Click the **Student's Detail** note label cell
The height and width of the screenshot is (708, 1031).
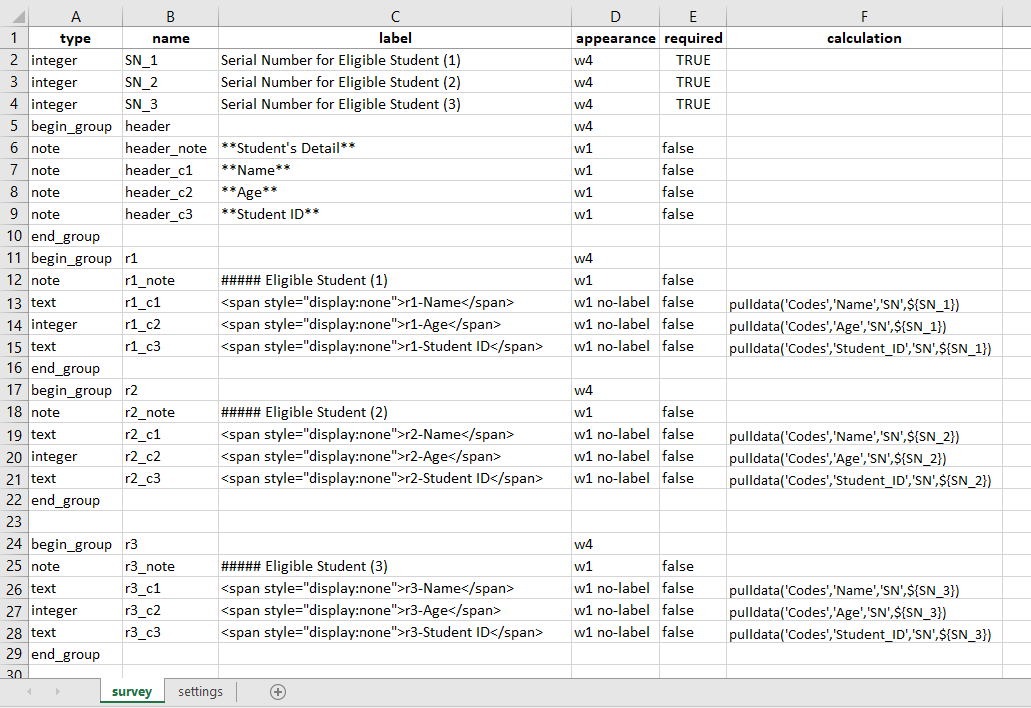pos(395,148)
